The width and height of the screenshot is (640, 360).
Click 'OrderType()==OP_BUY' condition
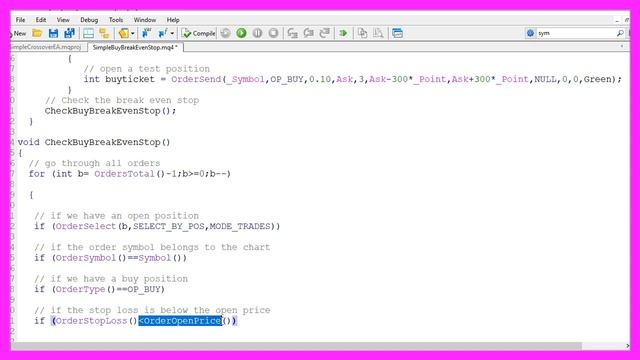click(x=108, y=289)
